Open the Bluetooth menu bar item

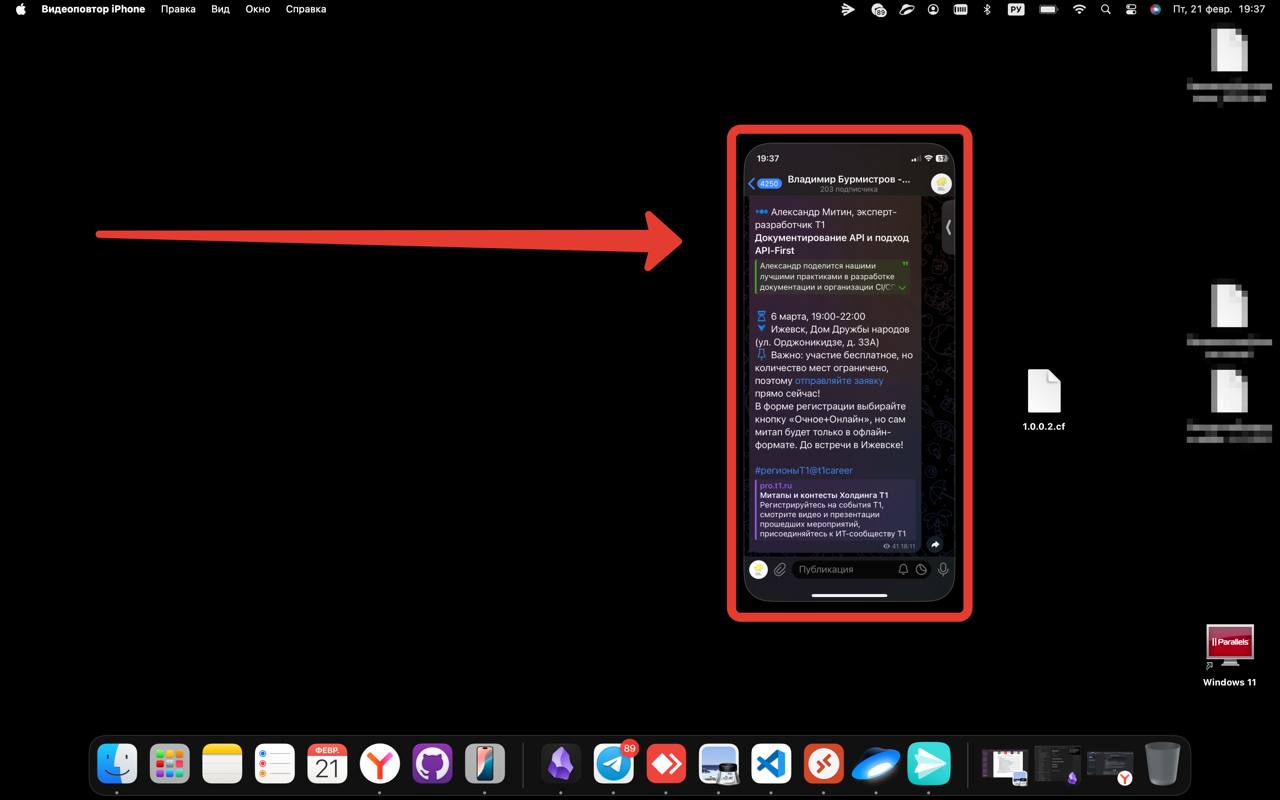(986, 9)
